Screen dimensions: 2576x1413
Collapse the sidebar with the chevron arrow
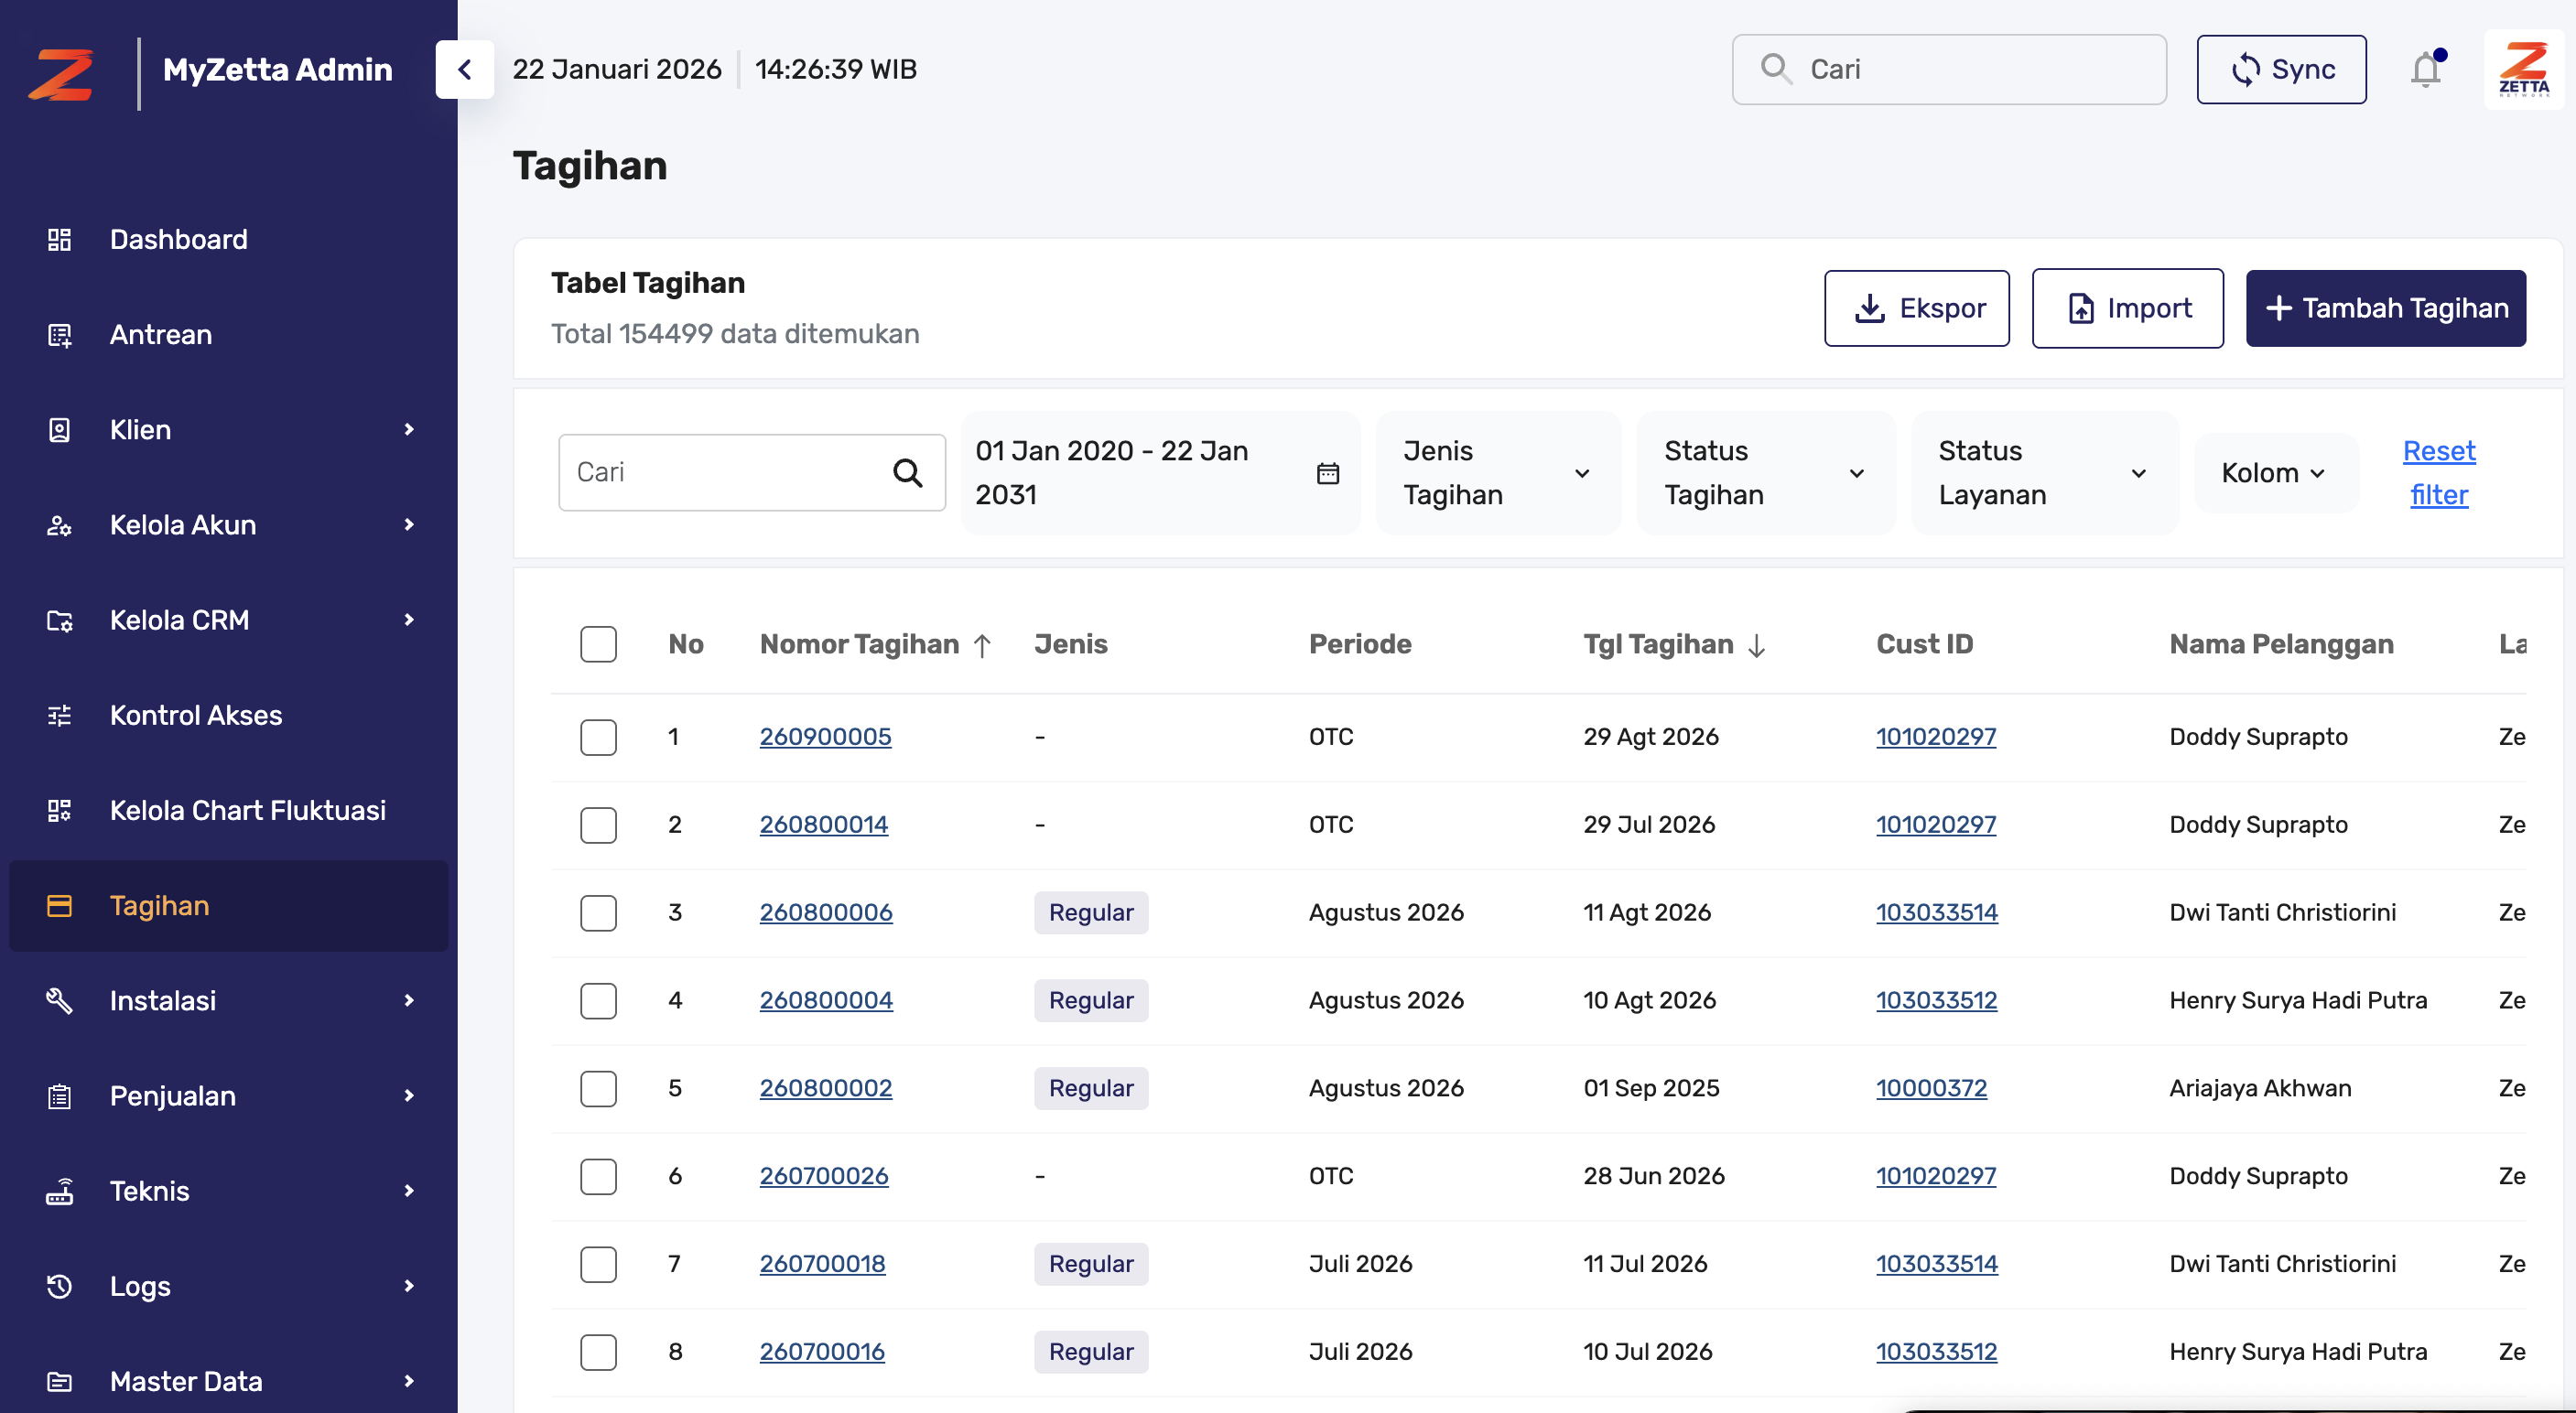click(x=464, y=69)
